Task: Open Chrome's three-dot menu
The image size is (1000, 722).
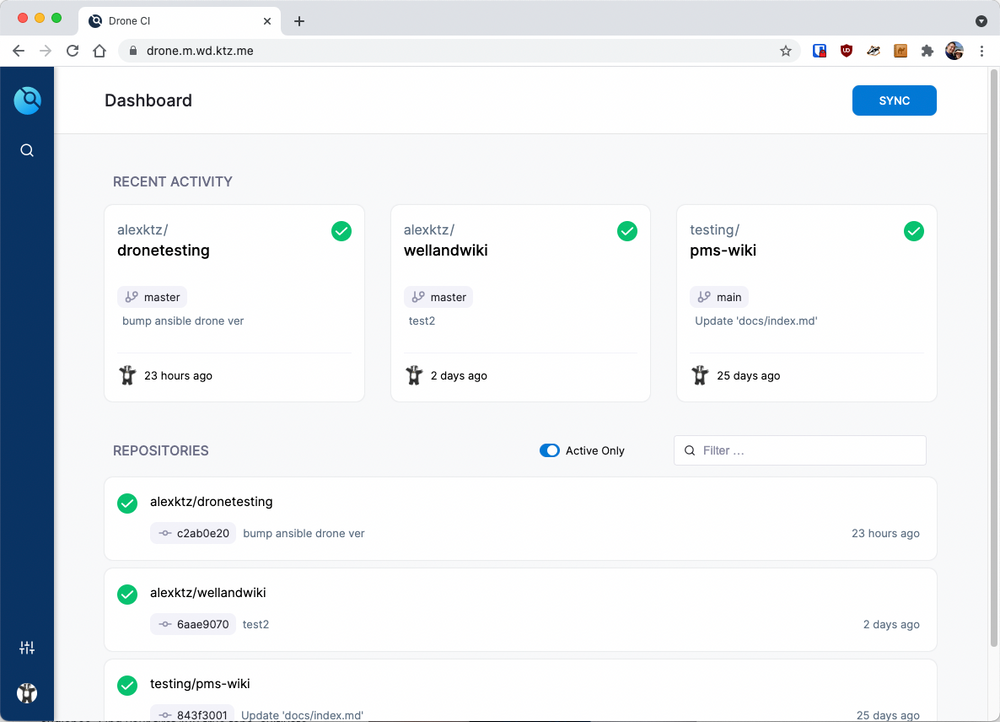Action: coord(982,50)
